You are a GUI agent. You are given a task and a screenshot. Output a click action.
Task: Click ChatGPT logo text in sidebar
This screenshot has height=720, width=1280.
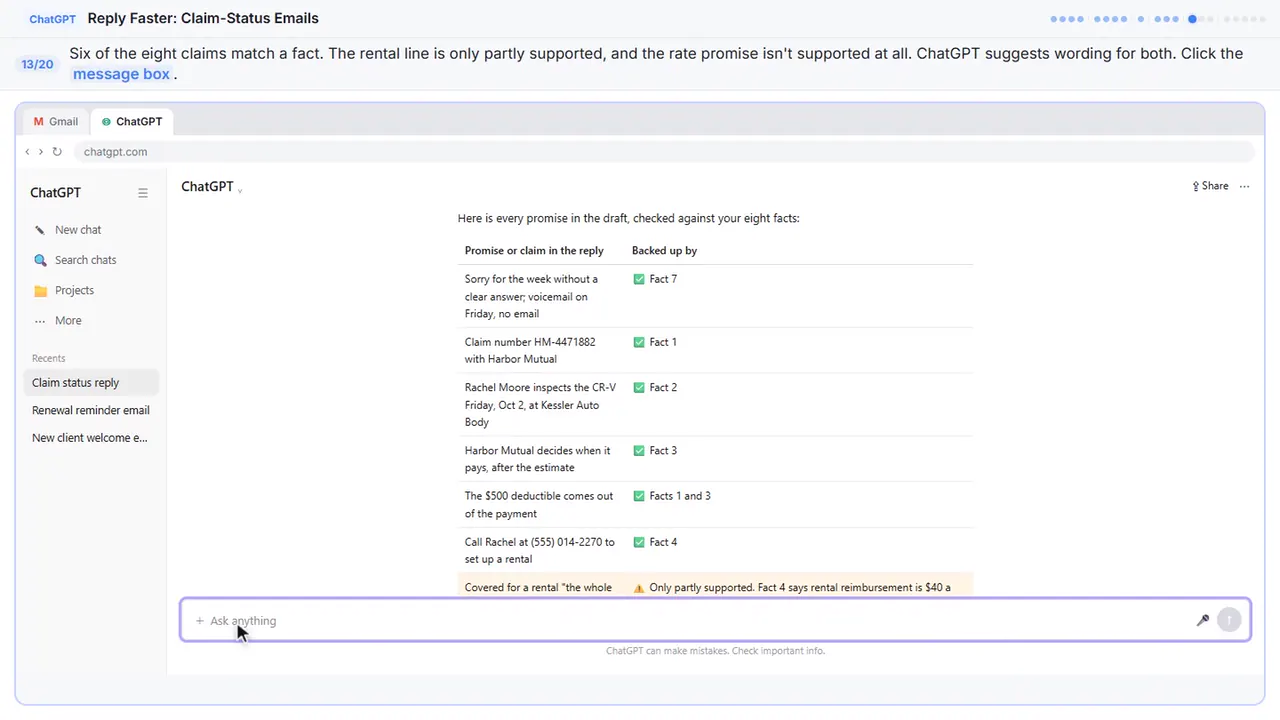click(55, 193)
